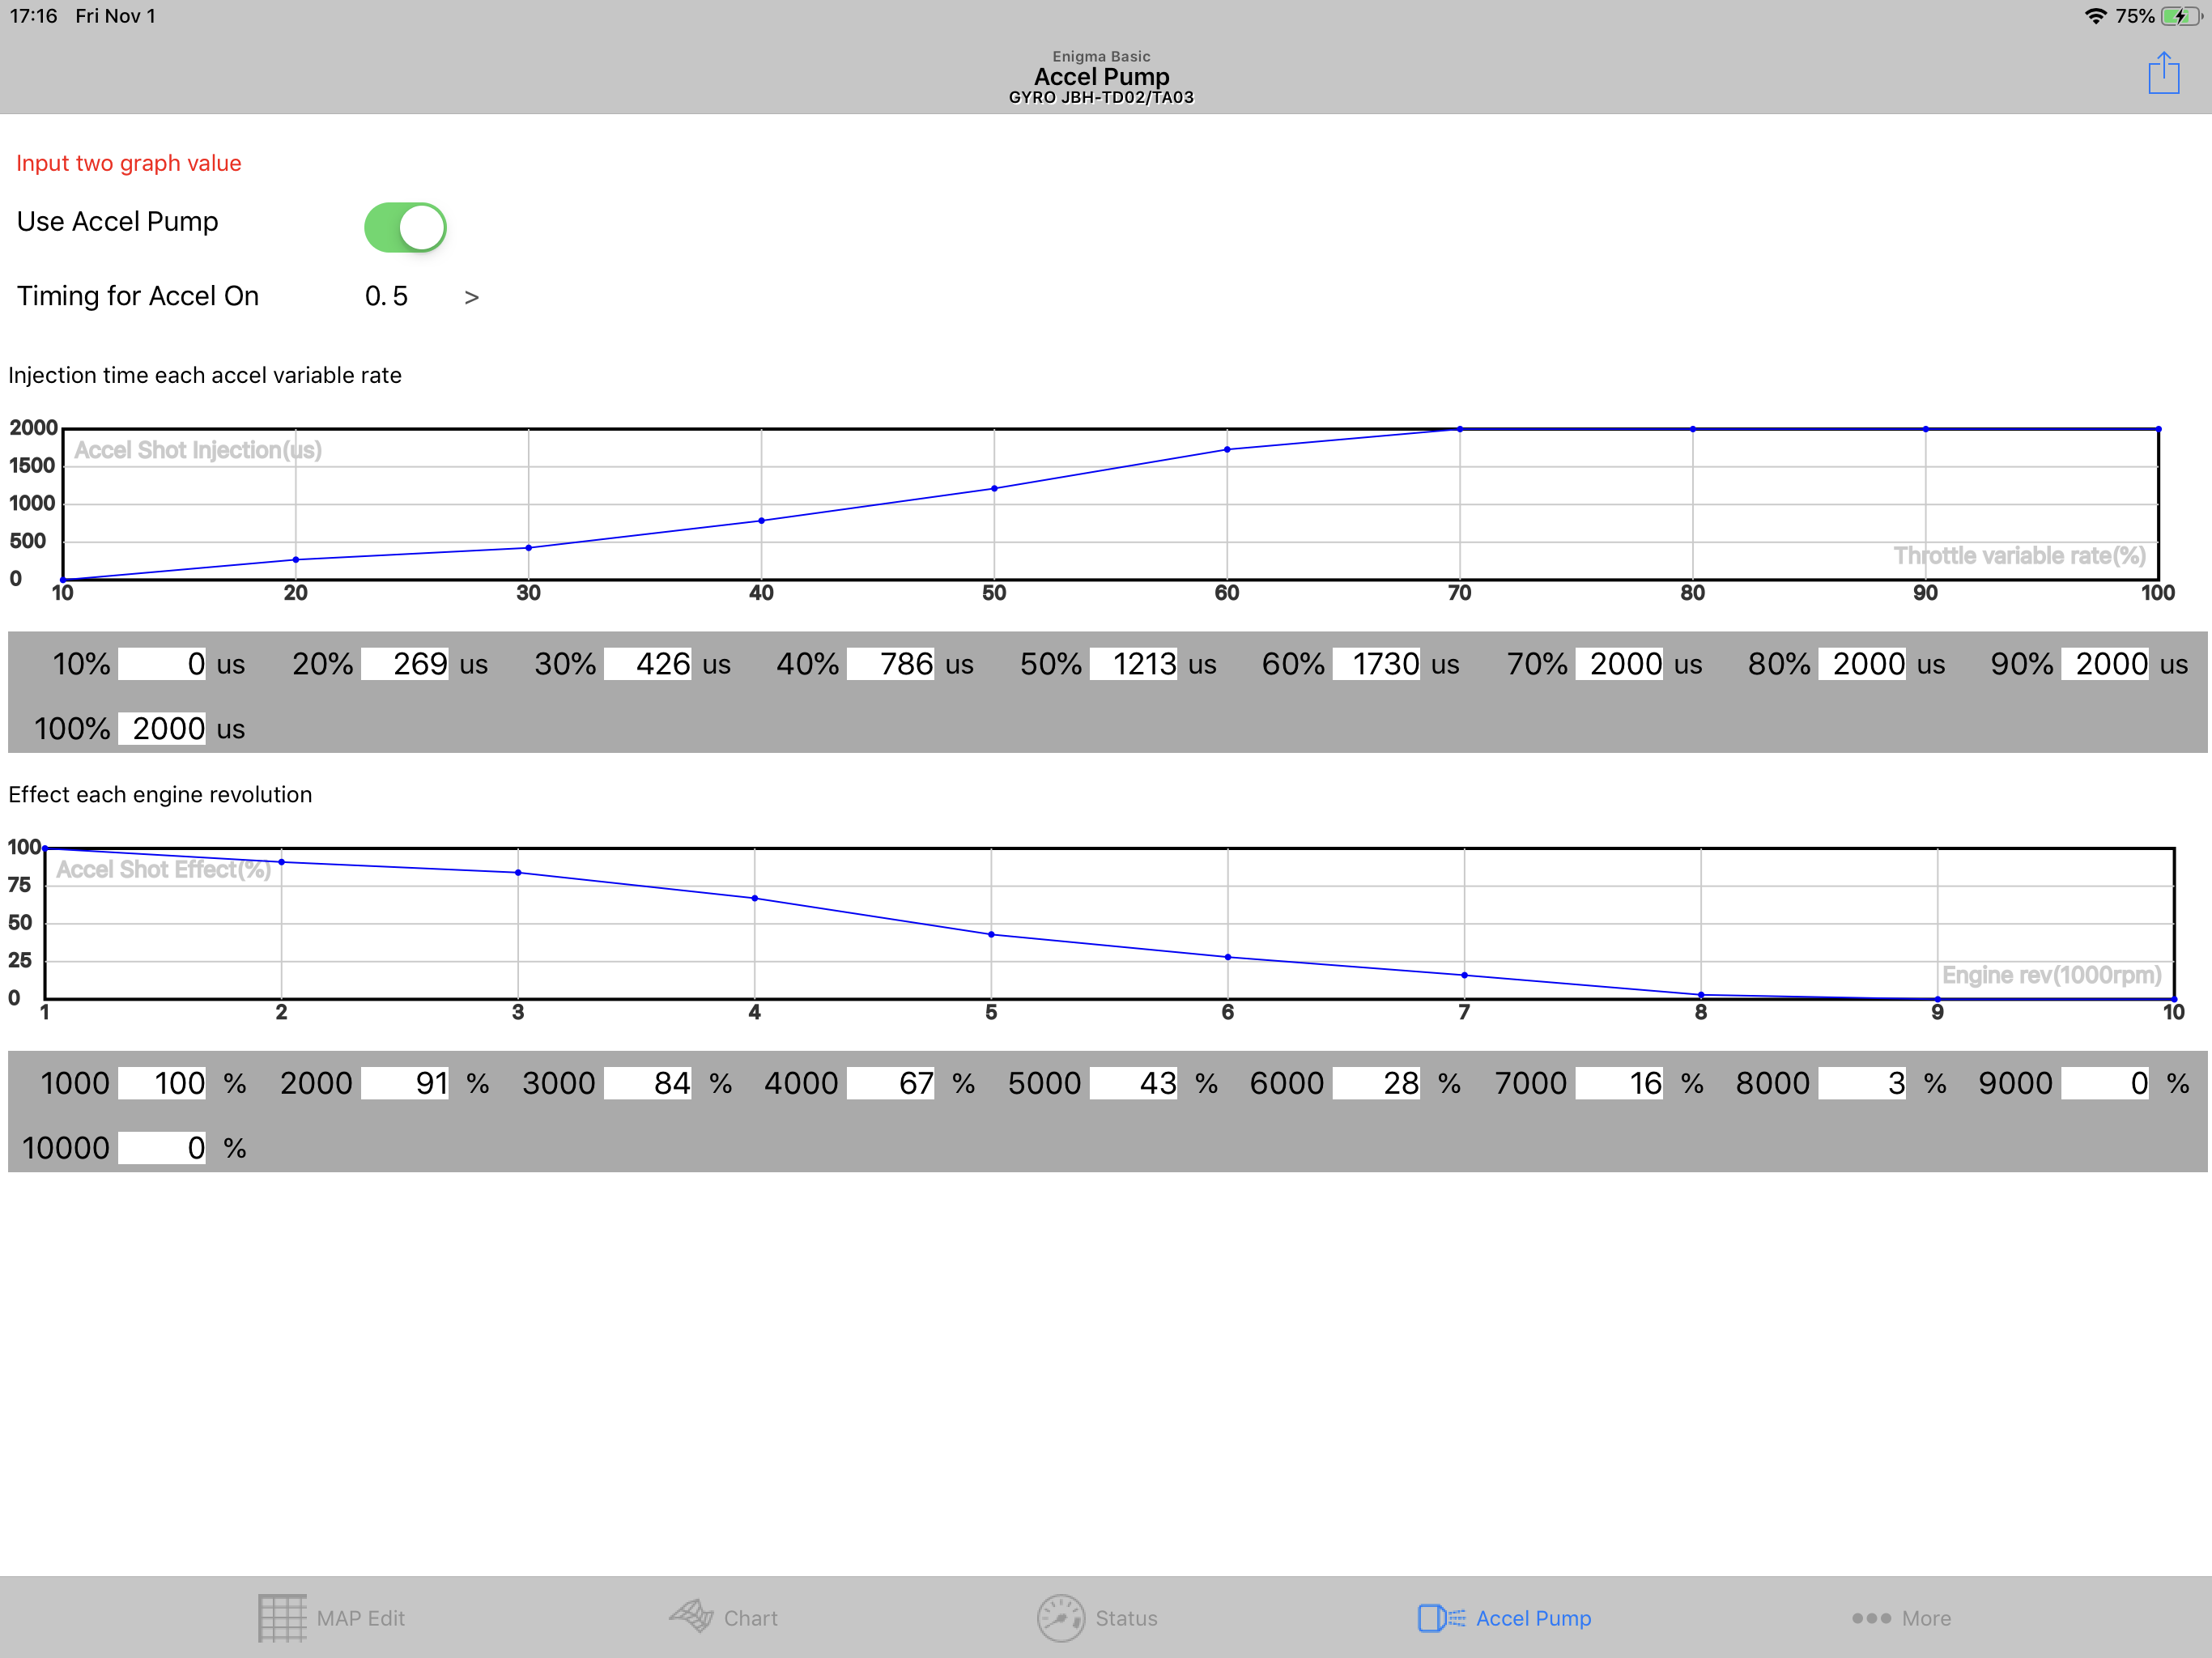
Task: Tap the 40% point on injection graph
Action: (x=761, y=521)
